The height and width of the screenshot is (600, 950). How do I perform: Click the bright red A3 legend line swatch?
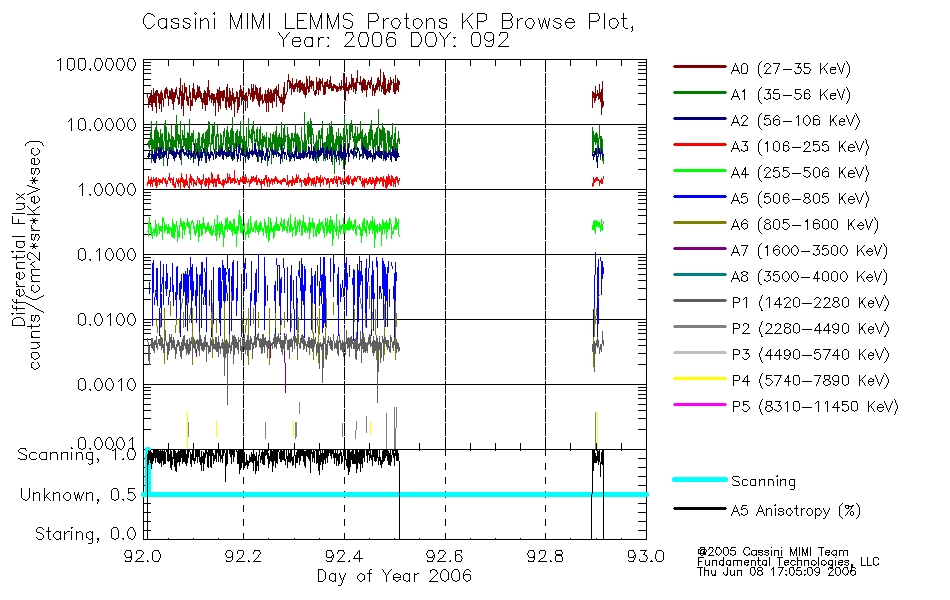pos(700,145)
